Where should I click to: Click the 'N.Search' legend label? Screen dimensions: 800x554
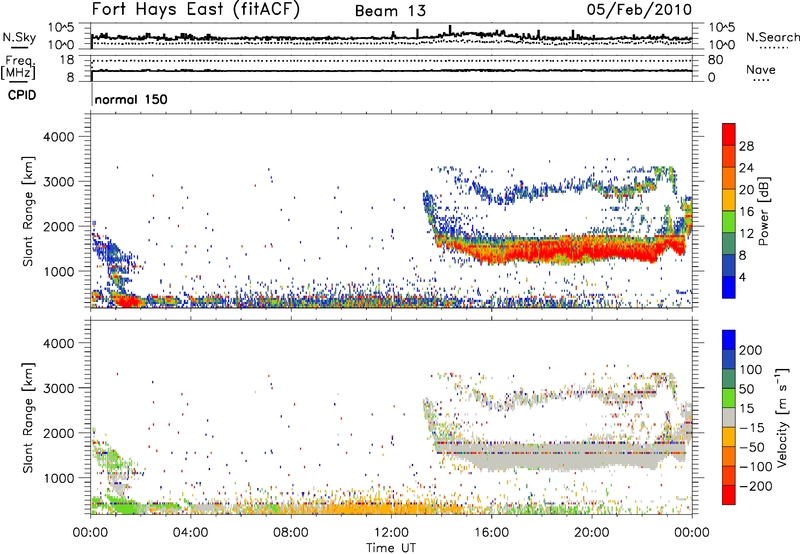click(772, 37)
